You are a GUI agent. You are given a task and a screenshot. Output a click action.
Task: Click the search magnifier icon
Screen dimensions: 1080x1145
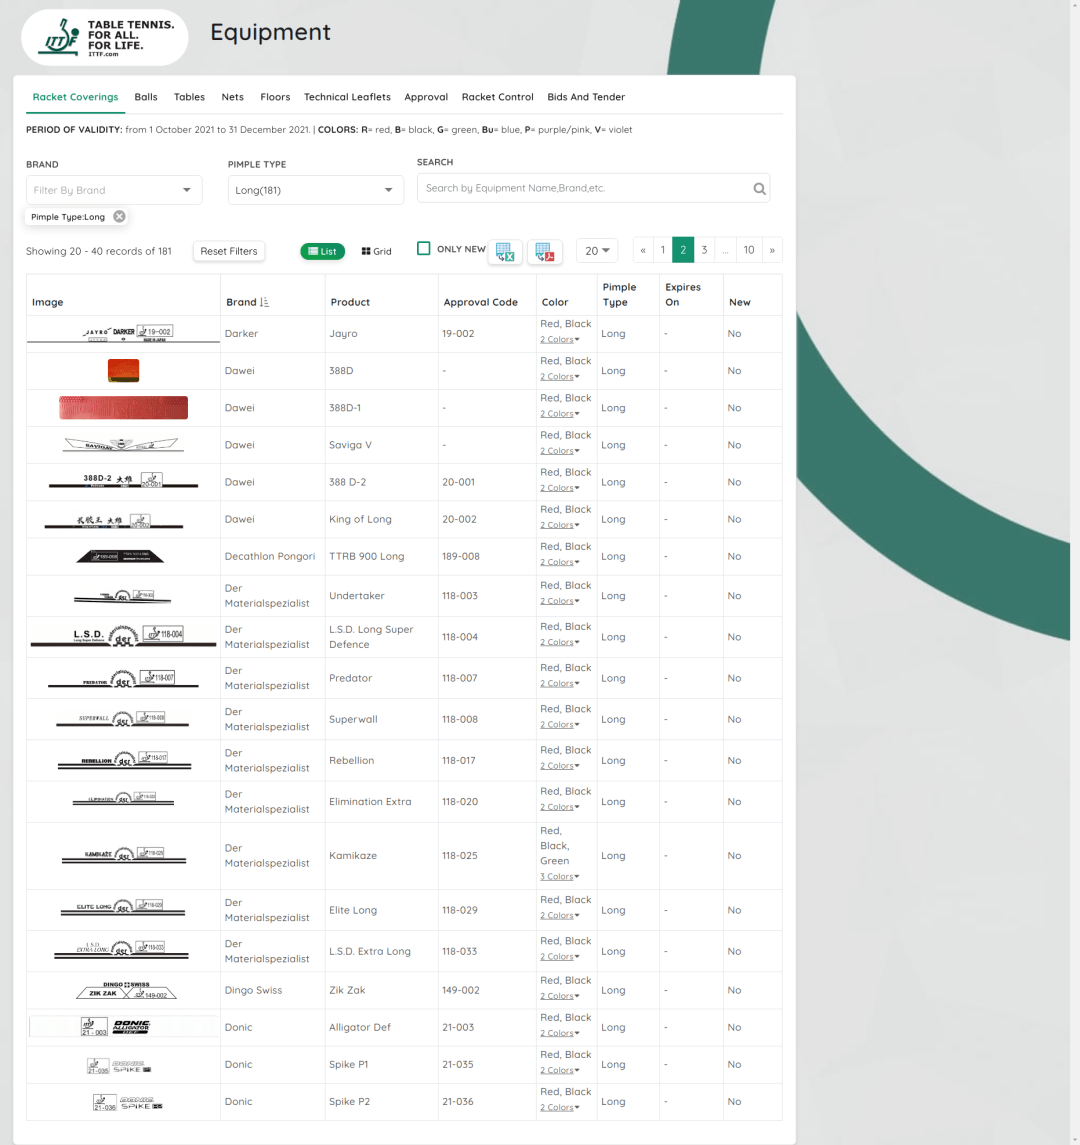coord(759,188)
